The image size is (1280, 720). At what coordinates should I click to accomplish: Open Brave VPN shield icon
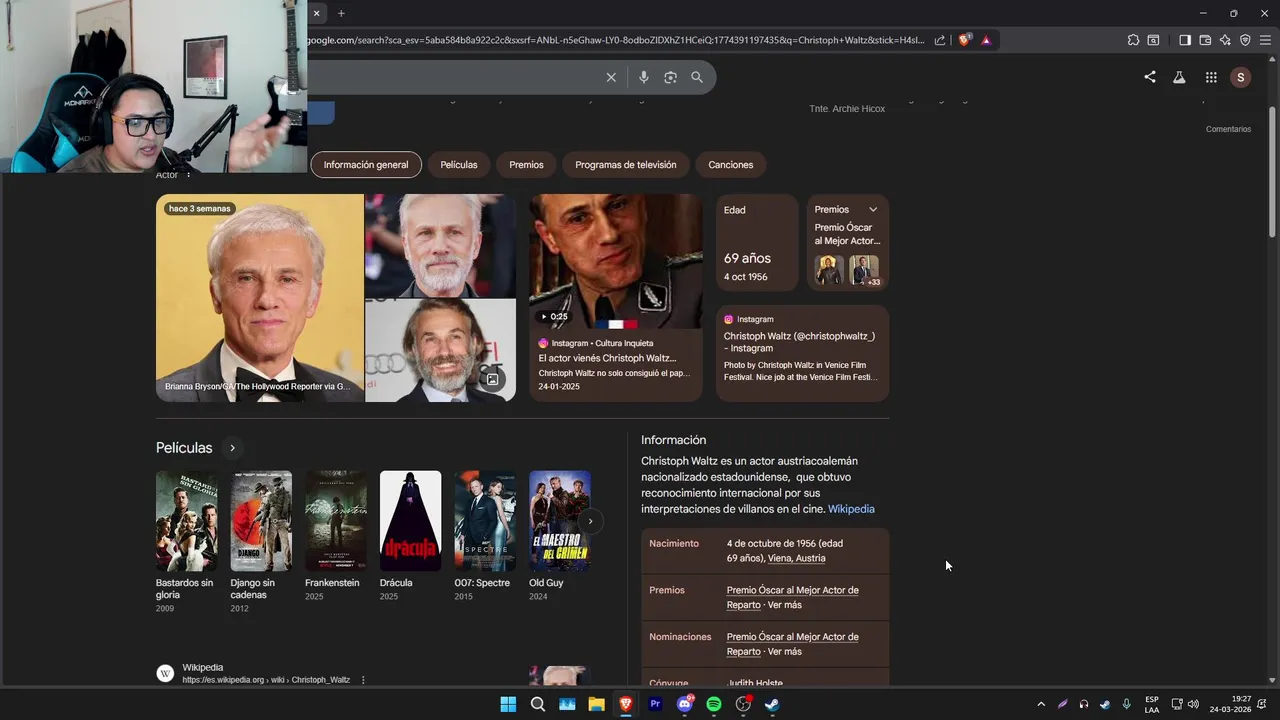[x=1245, y=40]
